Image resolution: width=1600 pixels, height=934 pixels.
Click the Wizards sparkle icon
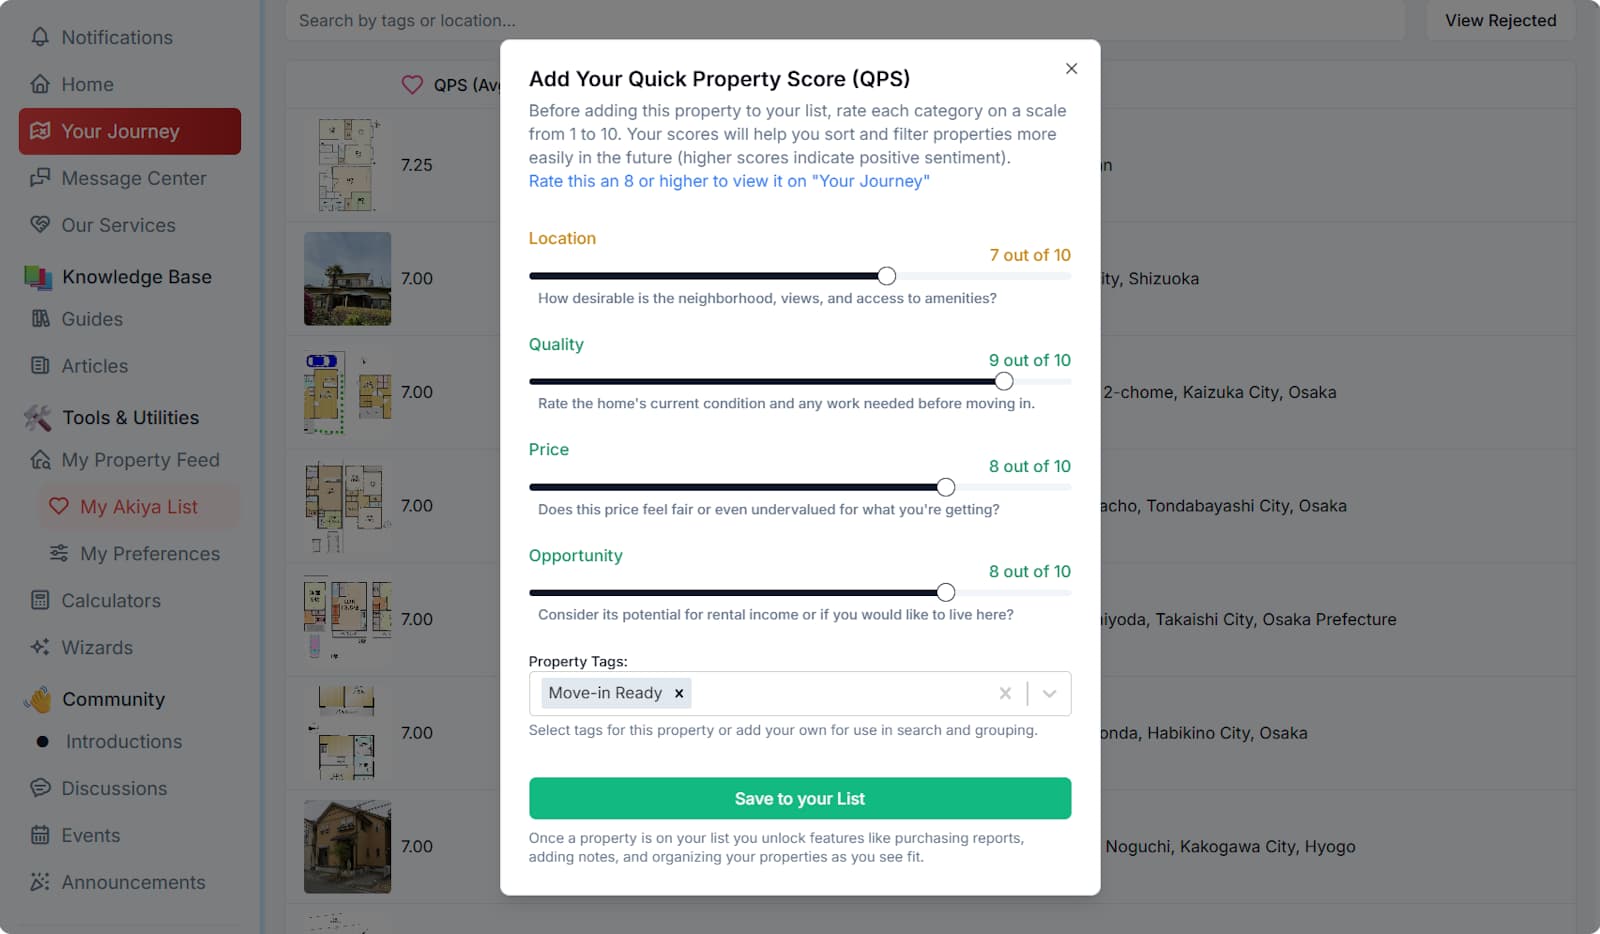[x=40, y=648]
